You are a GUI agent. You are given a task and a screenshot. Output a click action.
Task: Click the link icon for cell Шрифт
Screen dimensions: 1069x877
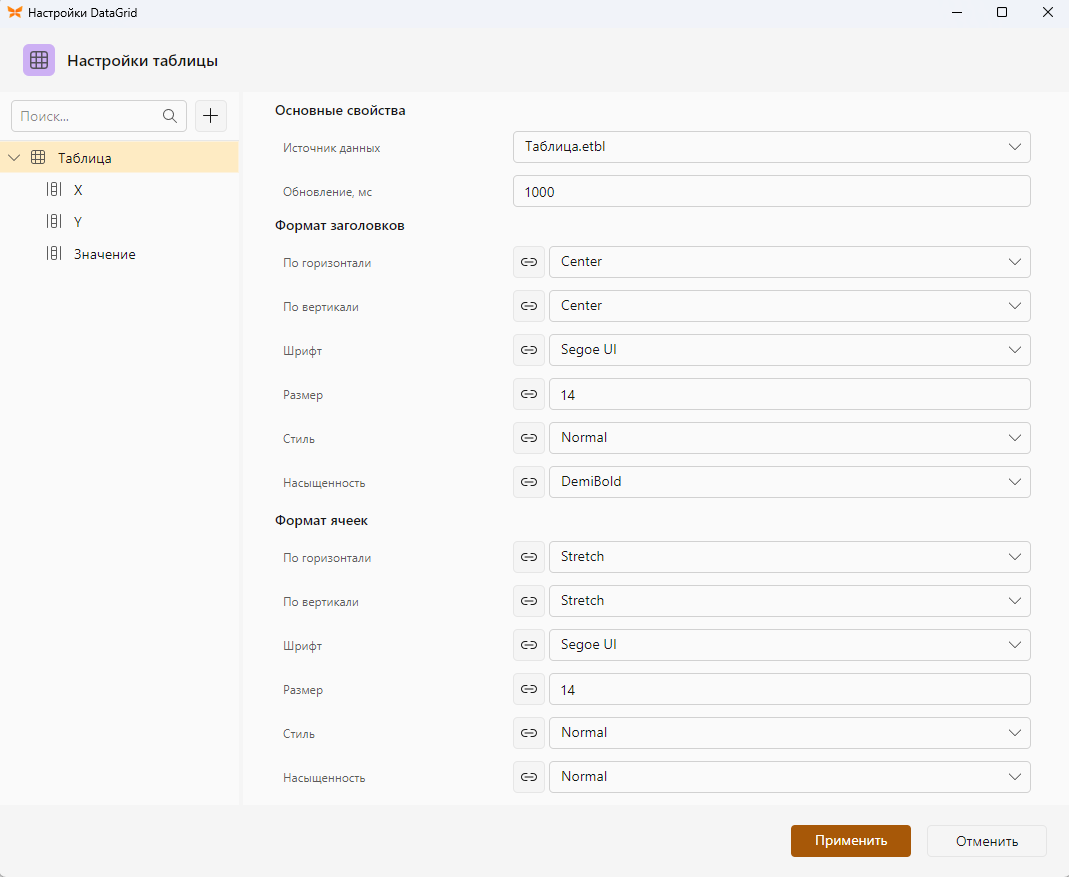pyautogui.click(x=529, y=645)
